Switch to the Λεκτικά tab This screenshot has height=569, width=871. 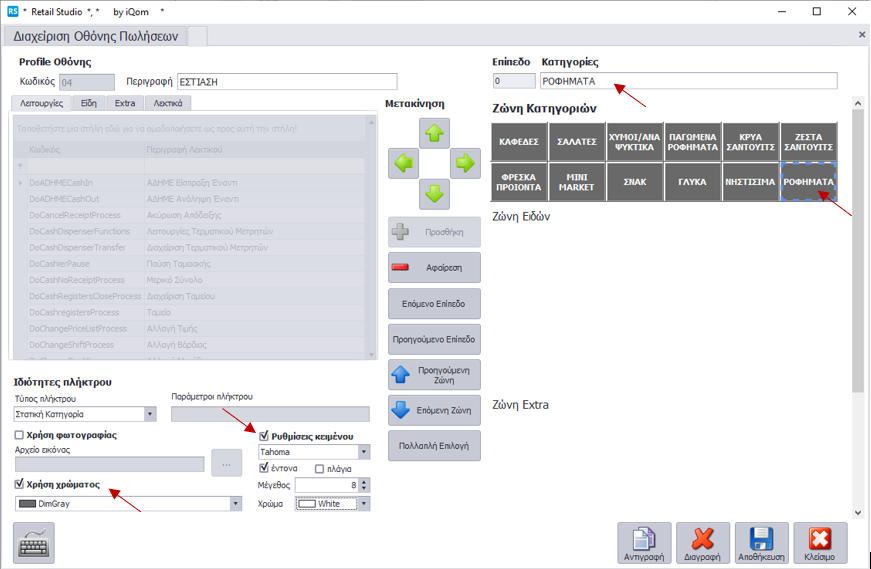(167, 103)
